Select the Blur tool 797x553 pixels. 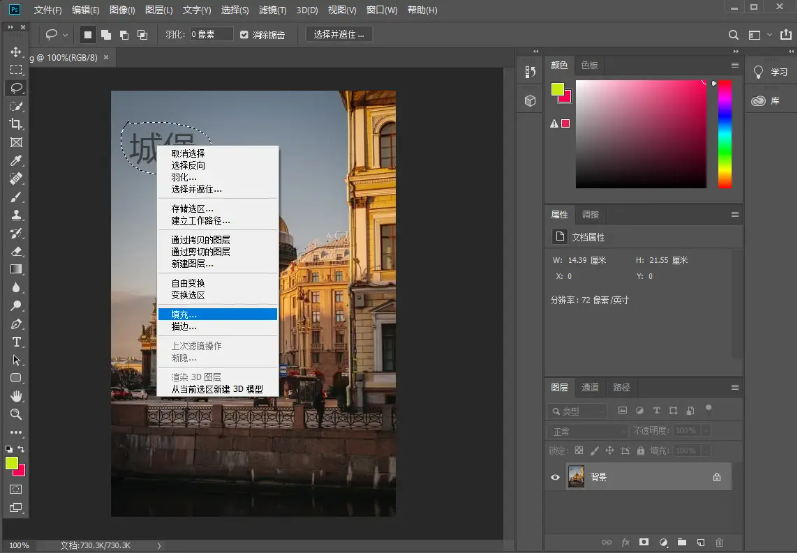(x=16, y=288)
